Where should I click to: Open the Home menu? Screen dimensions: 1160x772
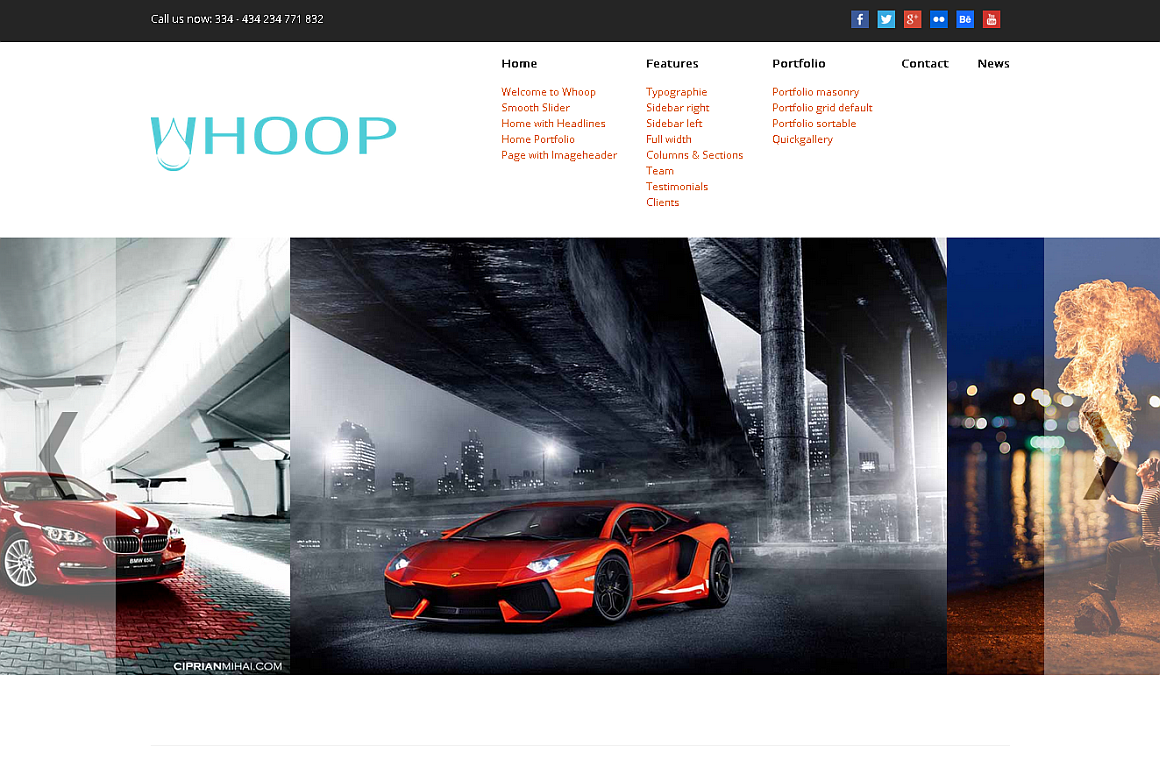pos(519,64)
